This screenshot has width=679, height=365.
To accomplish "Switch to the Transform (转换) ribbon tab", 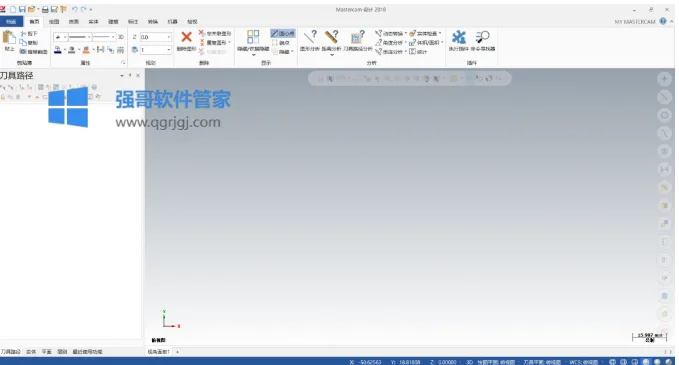I will pos(153,21).
